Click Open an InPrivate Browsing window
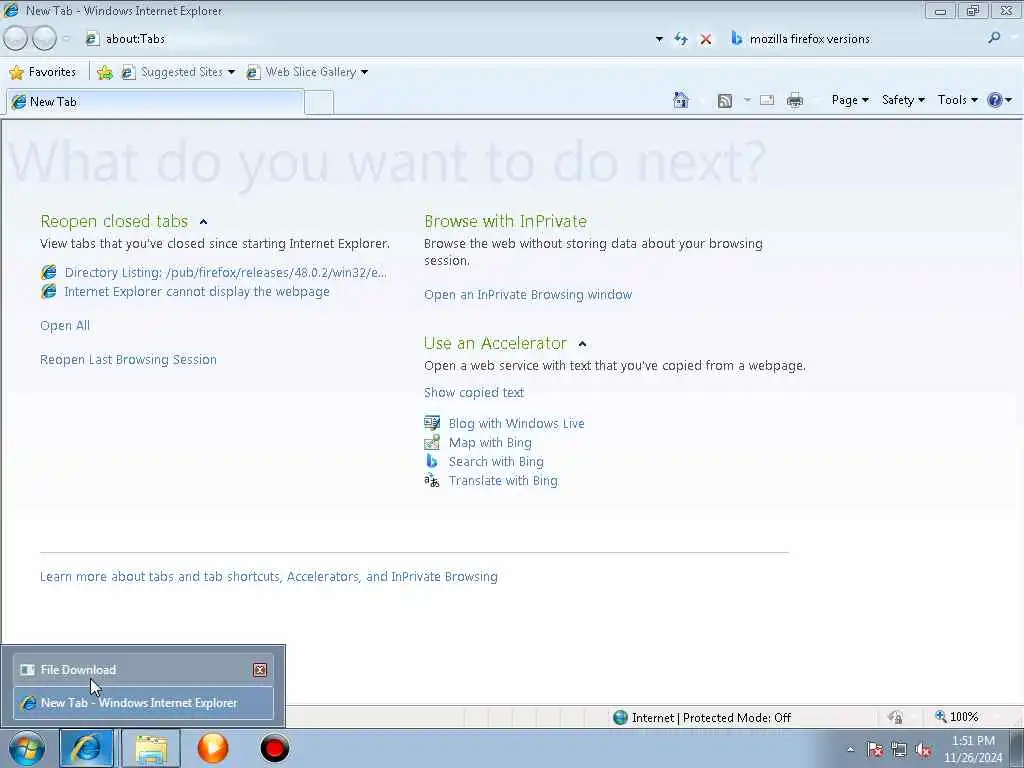Image resolution: width=1024 pixels, height=768 pixels. pos(528,295)
